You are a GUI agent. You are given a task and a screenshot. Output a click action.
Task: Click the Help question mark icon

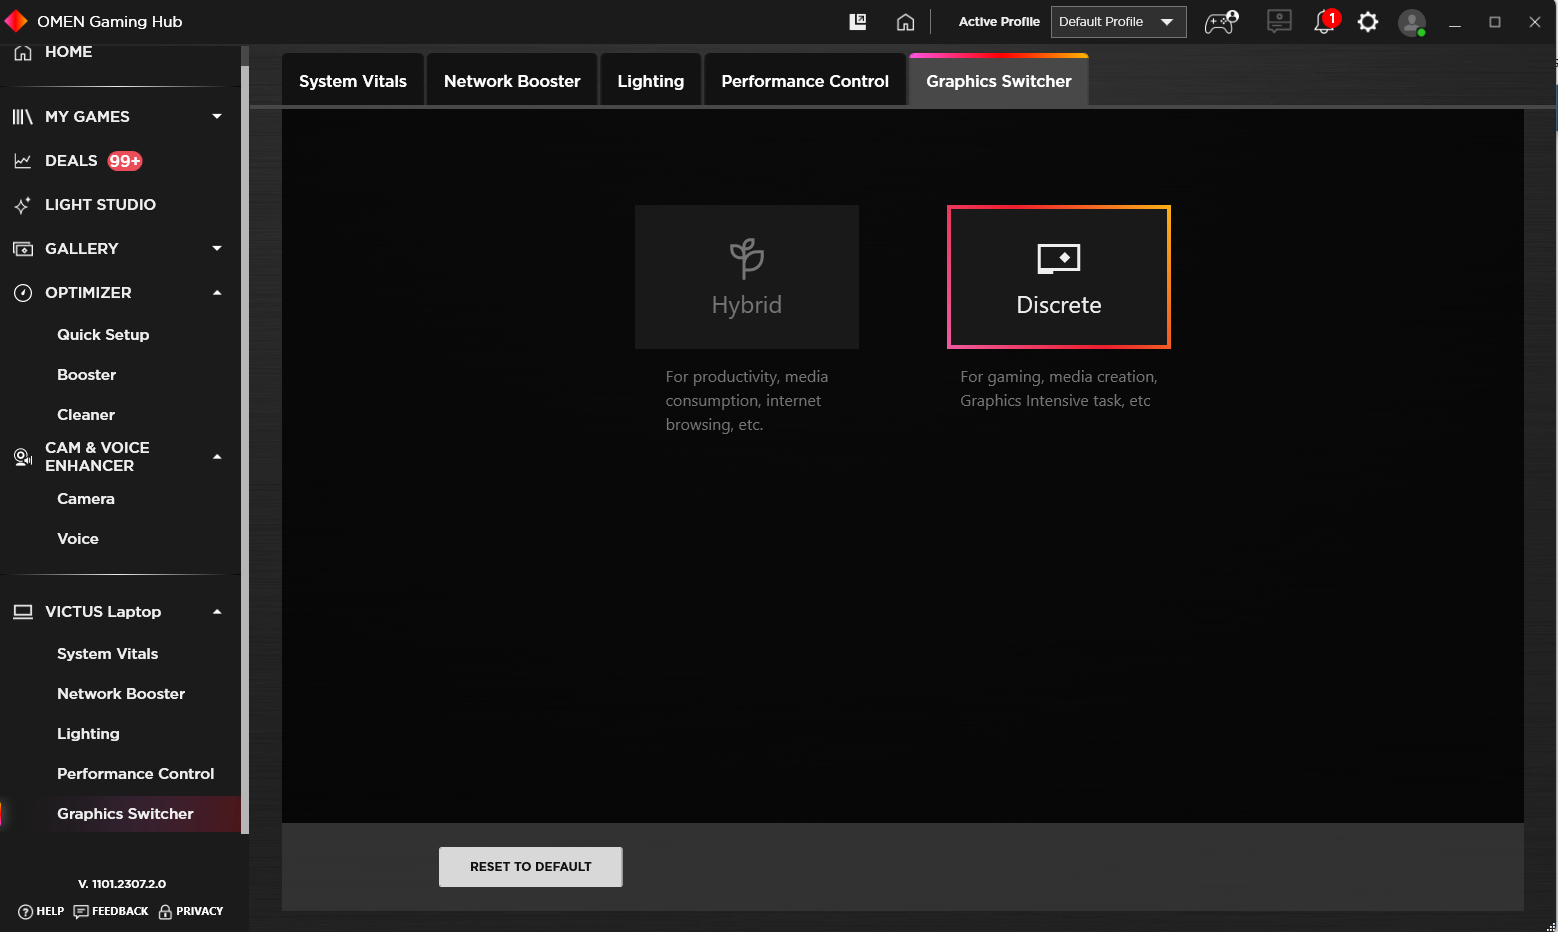coord(26,912)
